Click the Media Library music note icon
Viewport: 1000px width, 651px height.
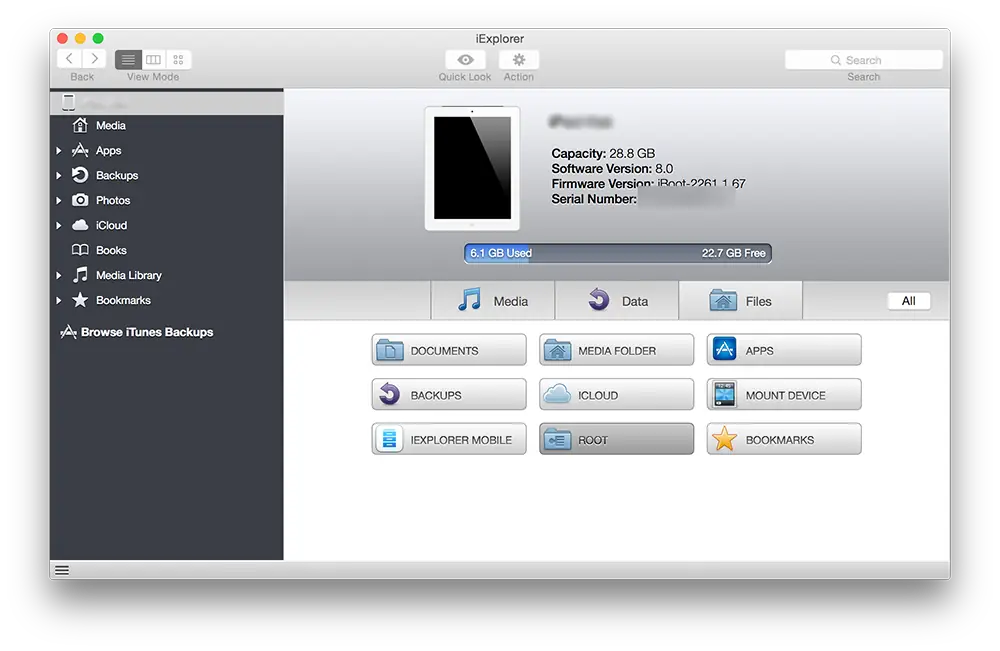(x=80, y=275)
